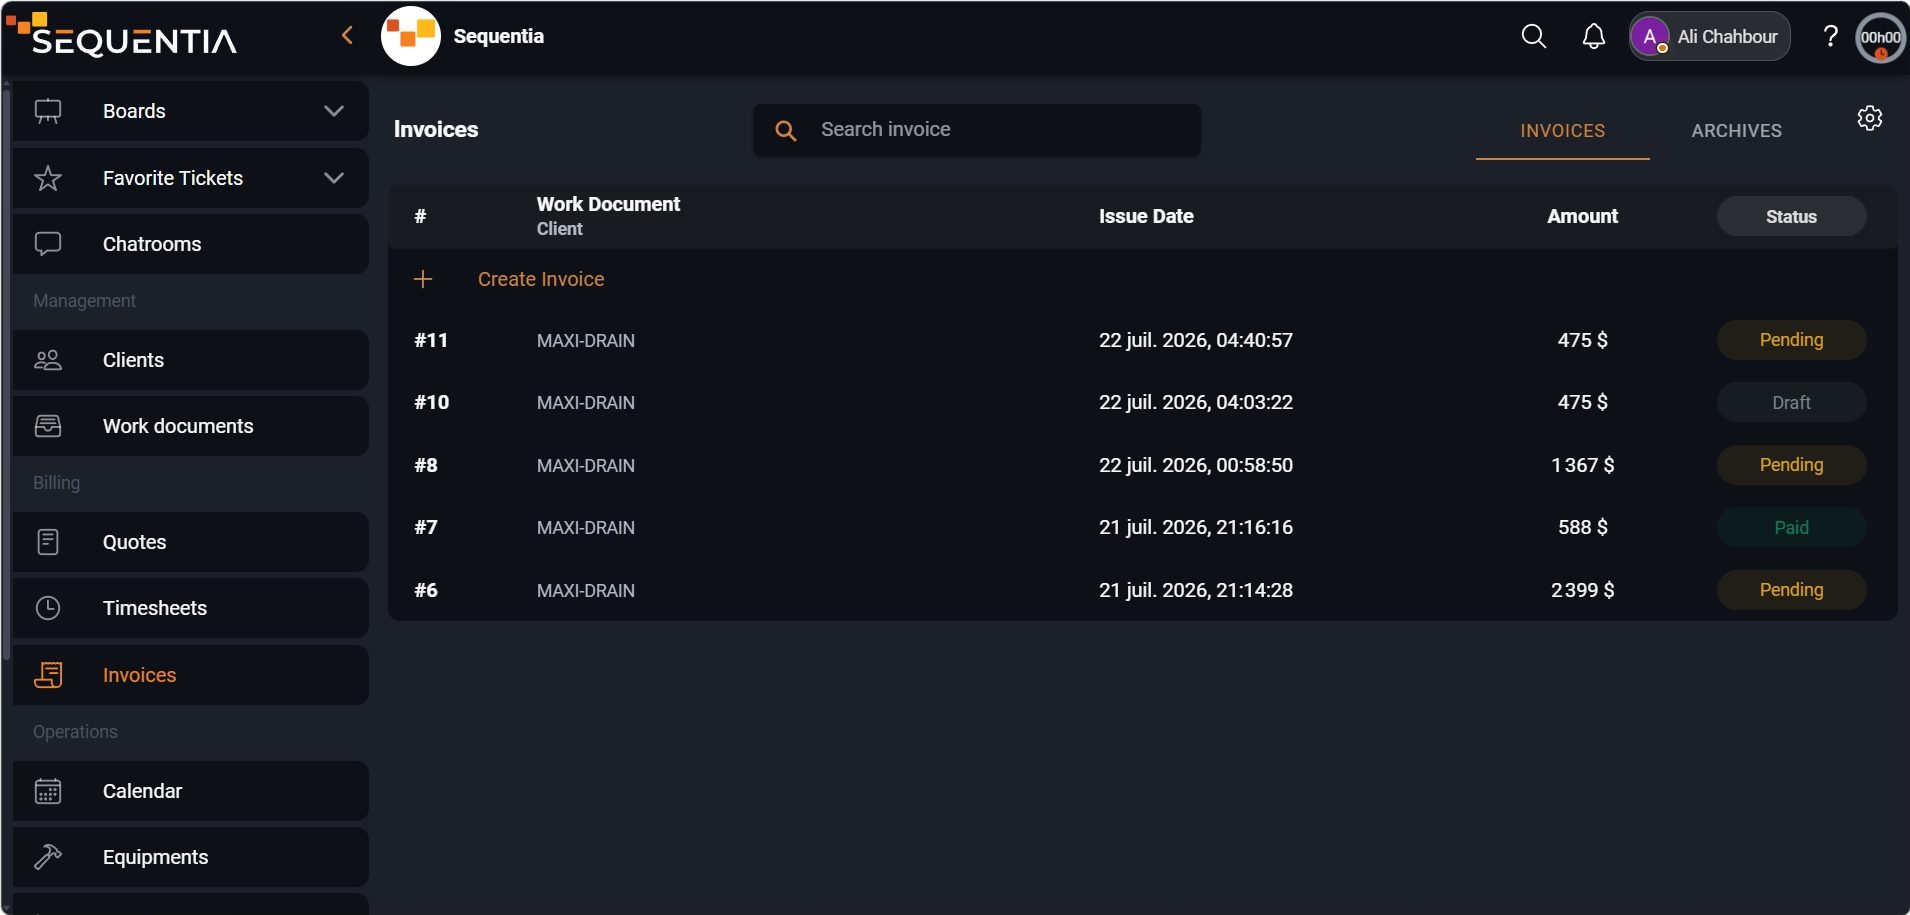This screenshot has height=915, width=1910.
Task: Click Pending status of invoice #8
Action: coord(1791,465)
